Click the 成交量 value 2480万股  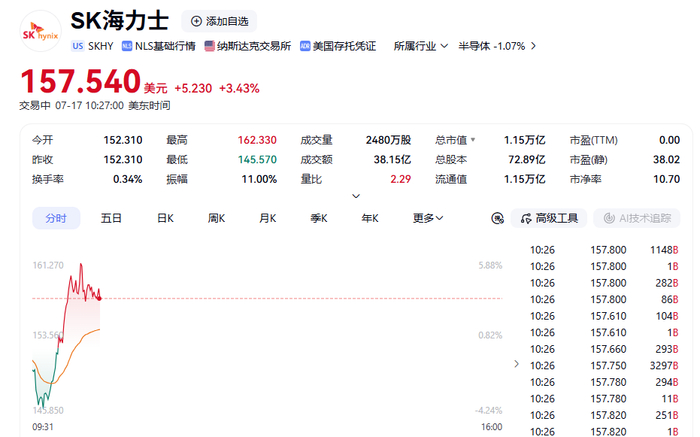pyautogui.click(x=388, y=140)
